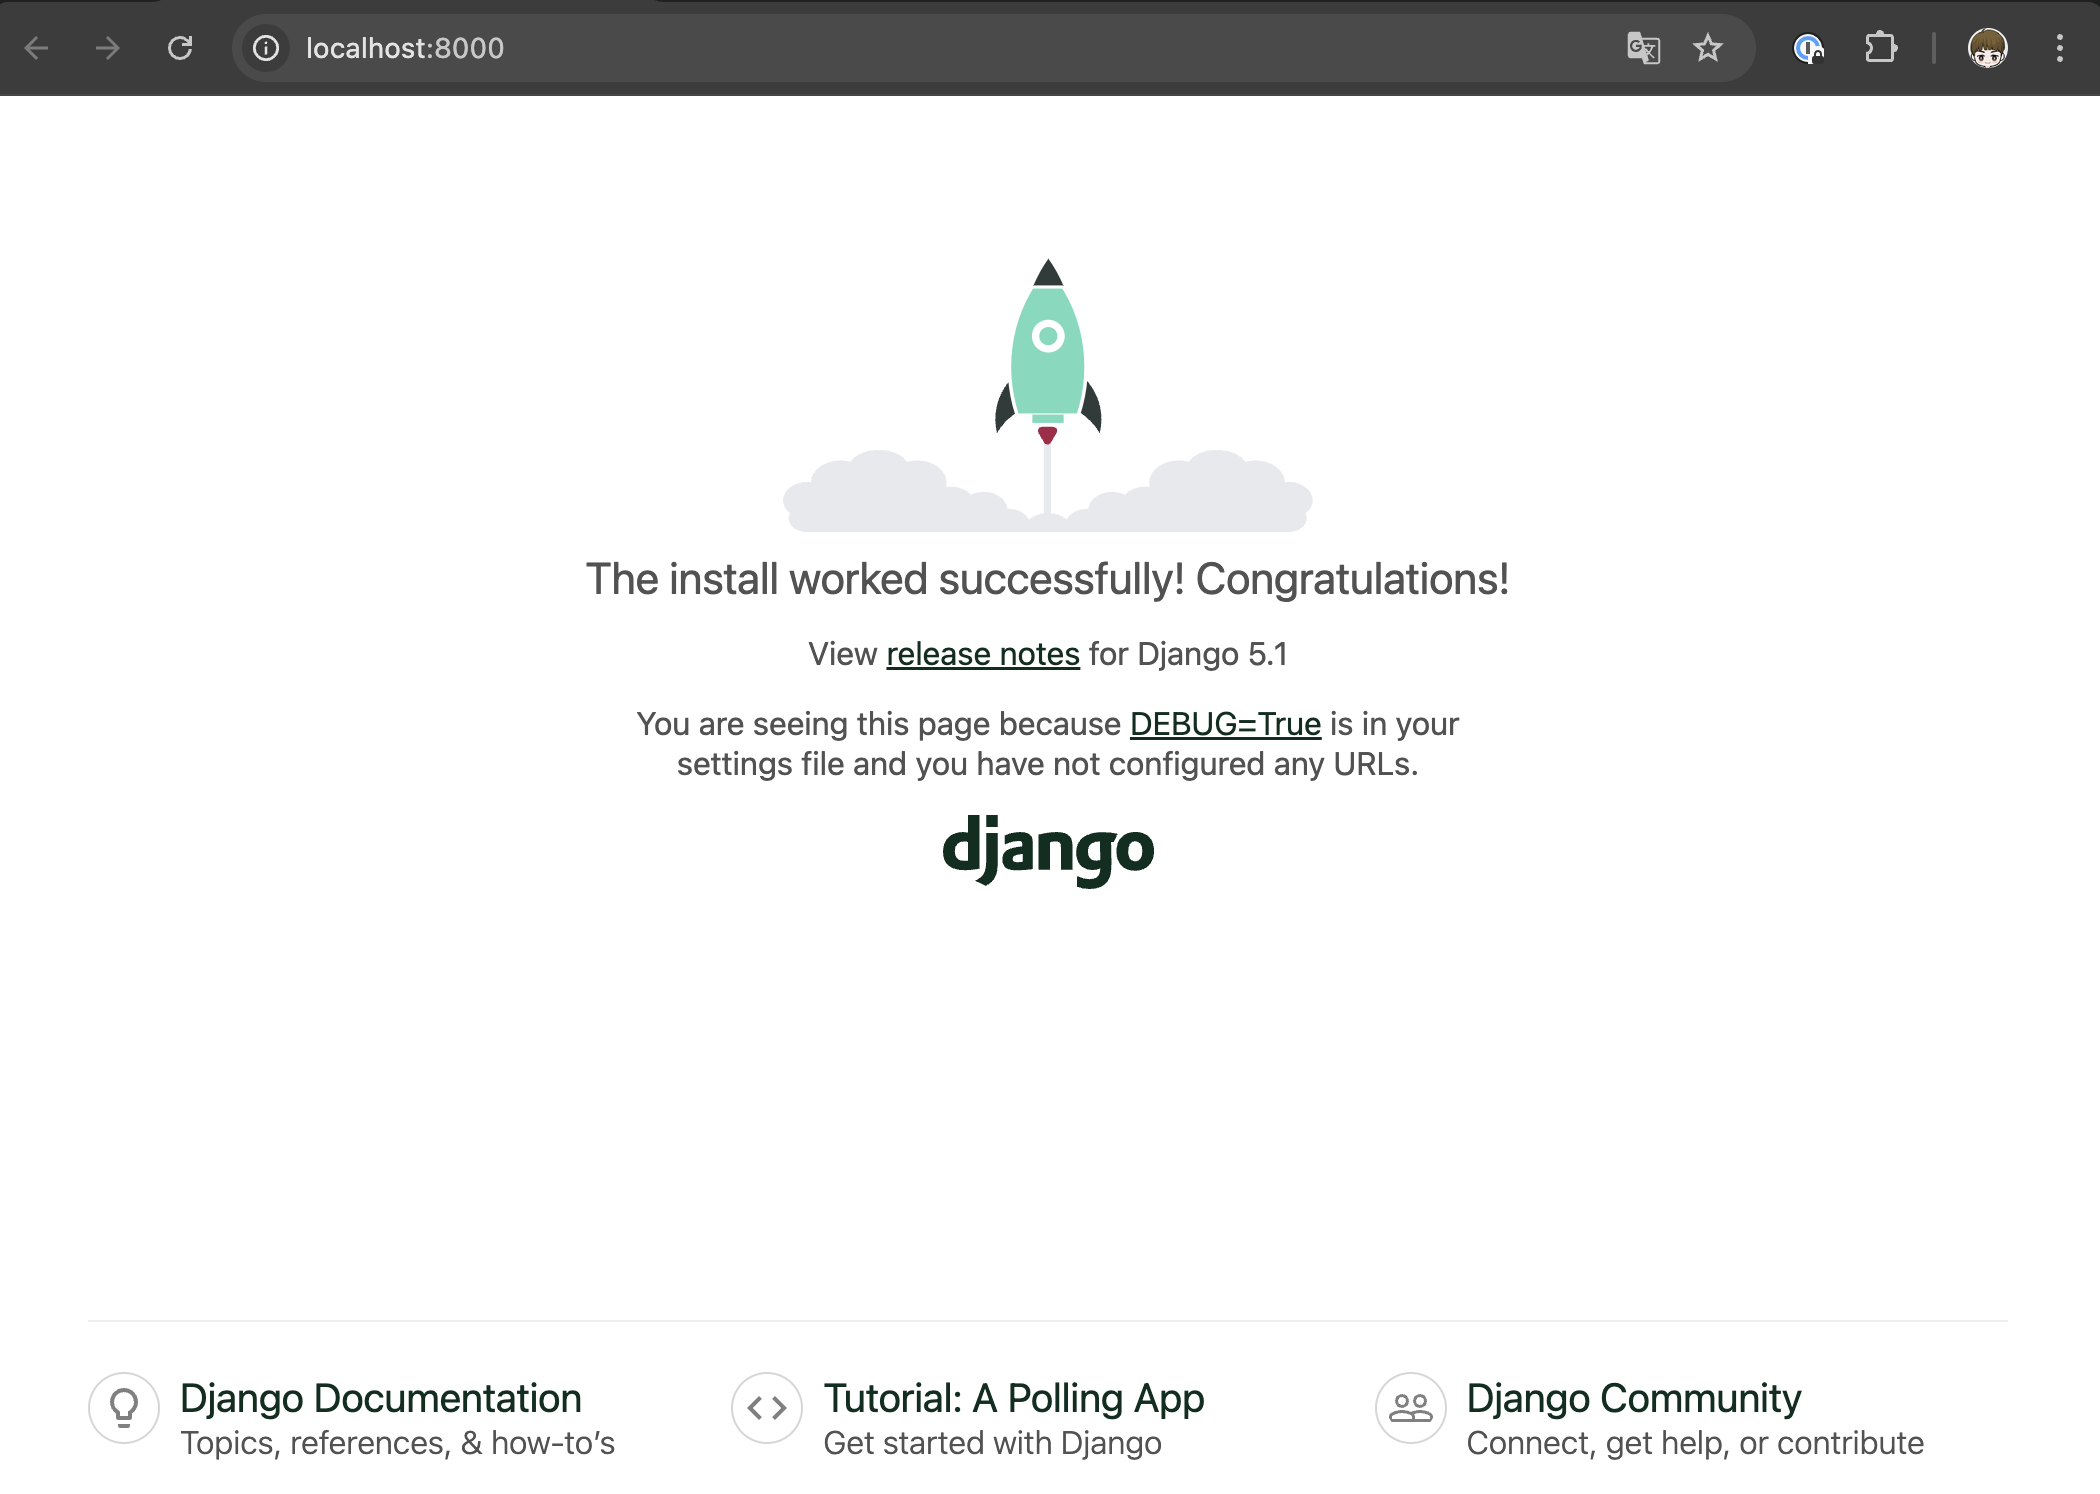Open Django Community link
Image resolution: width=2100 pixels, height=1494 pixels.
pyautogui.click(x=1633, y=1398)
